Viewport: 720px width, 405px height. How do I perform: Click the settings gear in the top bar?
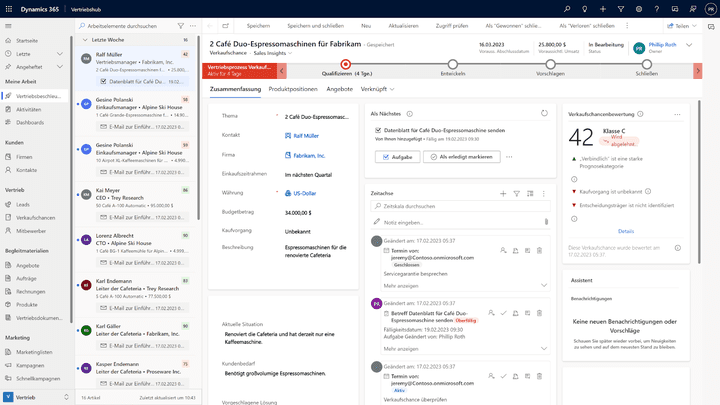pyautogui.click(x=640, y=9)
